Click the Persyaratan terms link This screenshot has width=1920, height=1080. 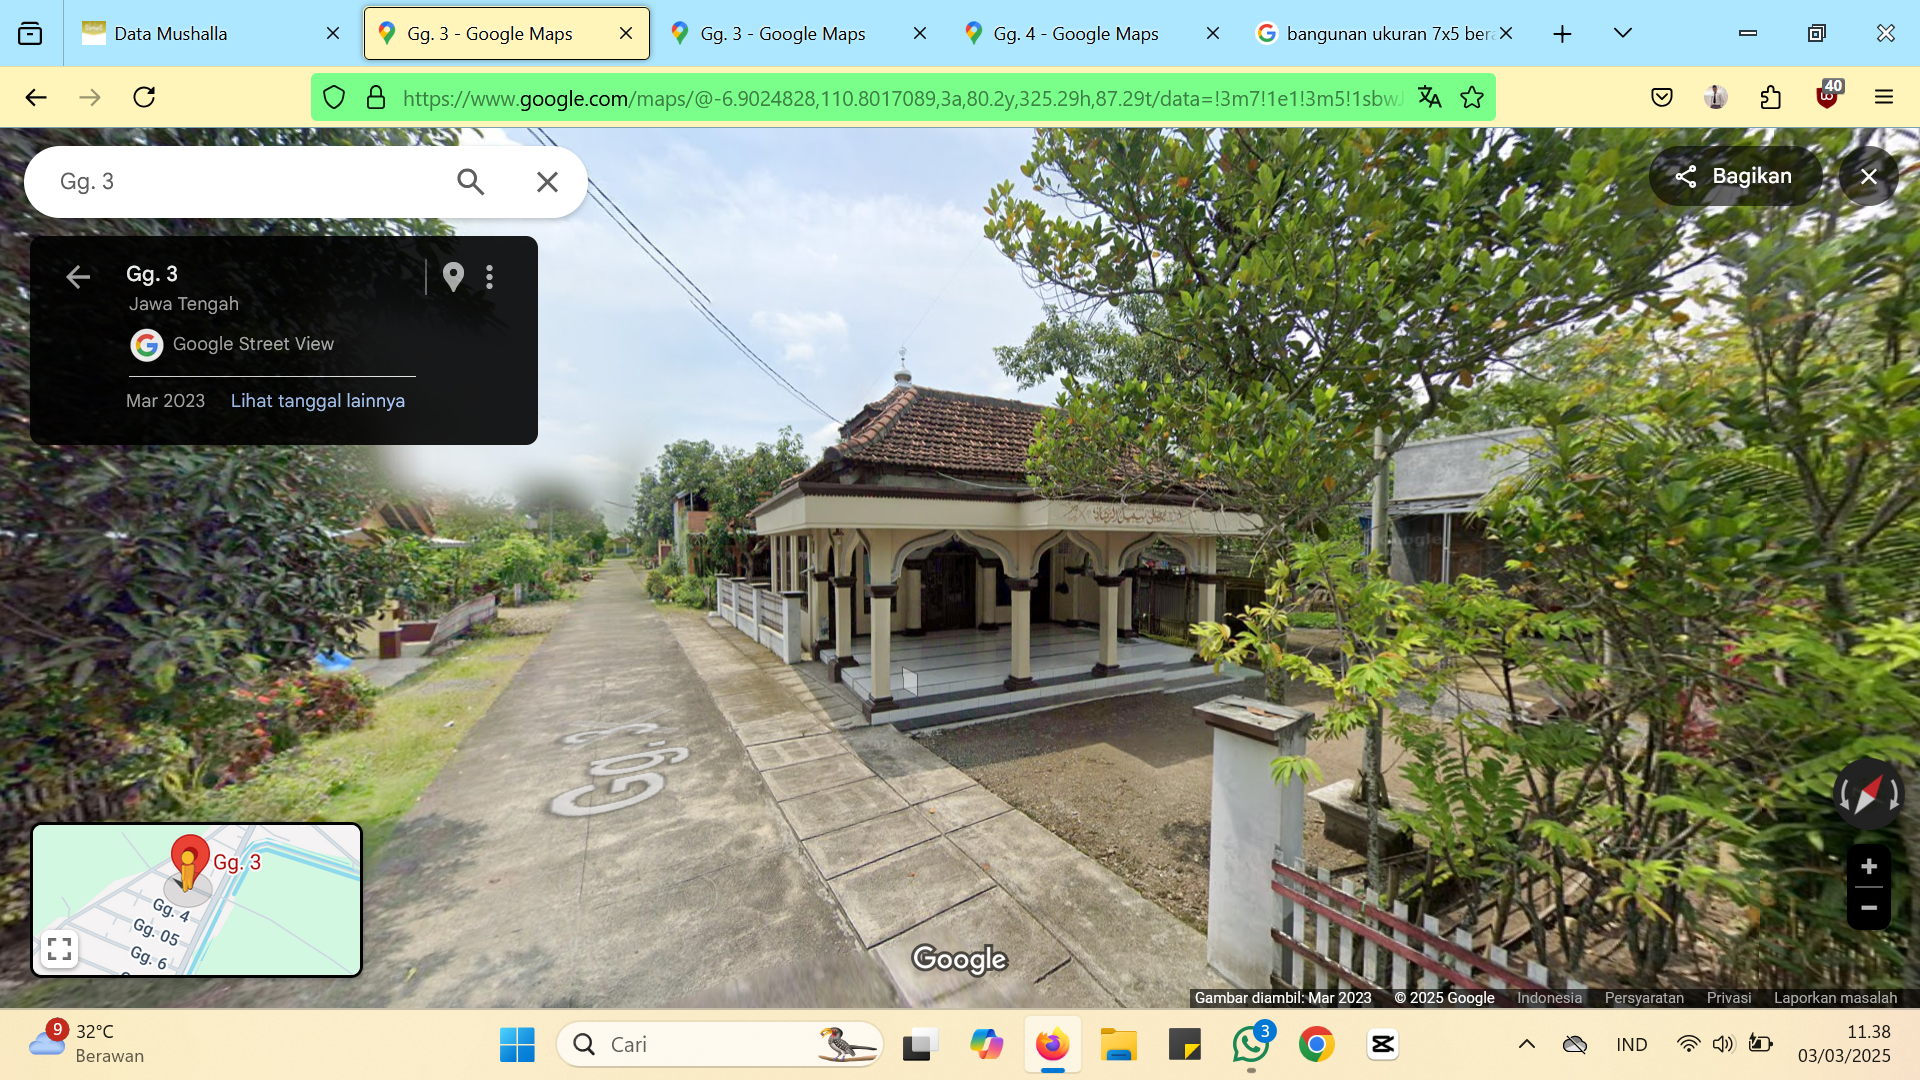[1644, 997]
